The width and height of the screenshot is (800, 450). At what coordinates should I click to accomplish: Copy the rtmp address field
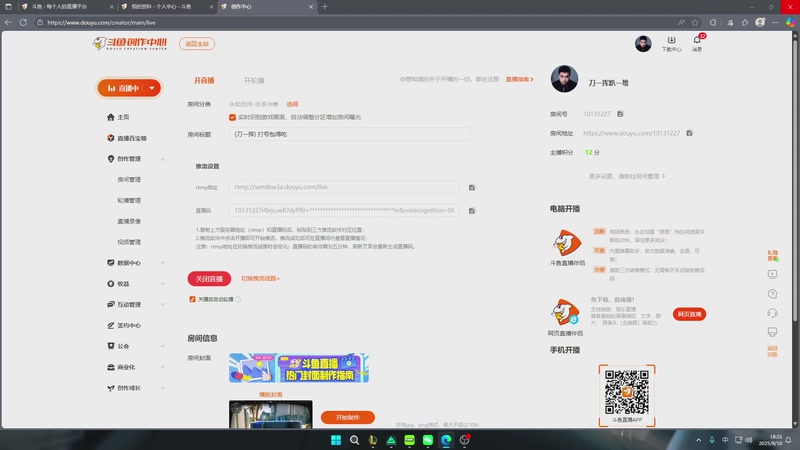click(x=472, y=188)
